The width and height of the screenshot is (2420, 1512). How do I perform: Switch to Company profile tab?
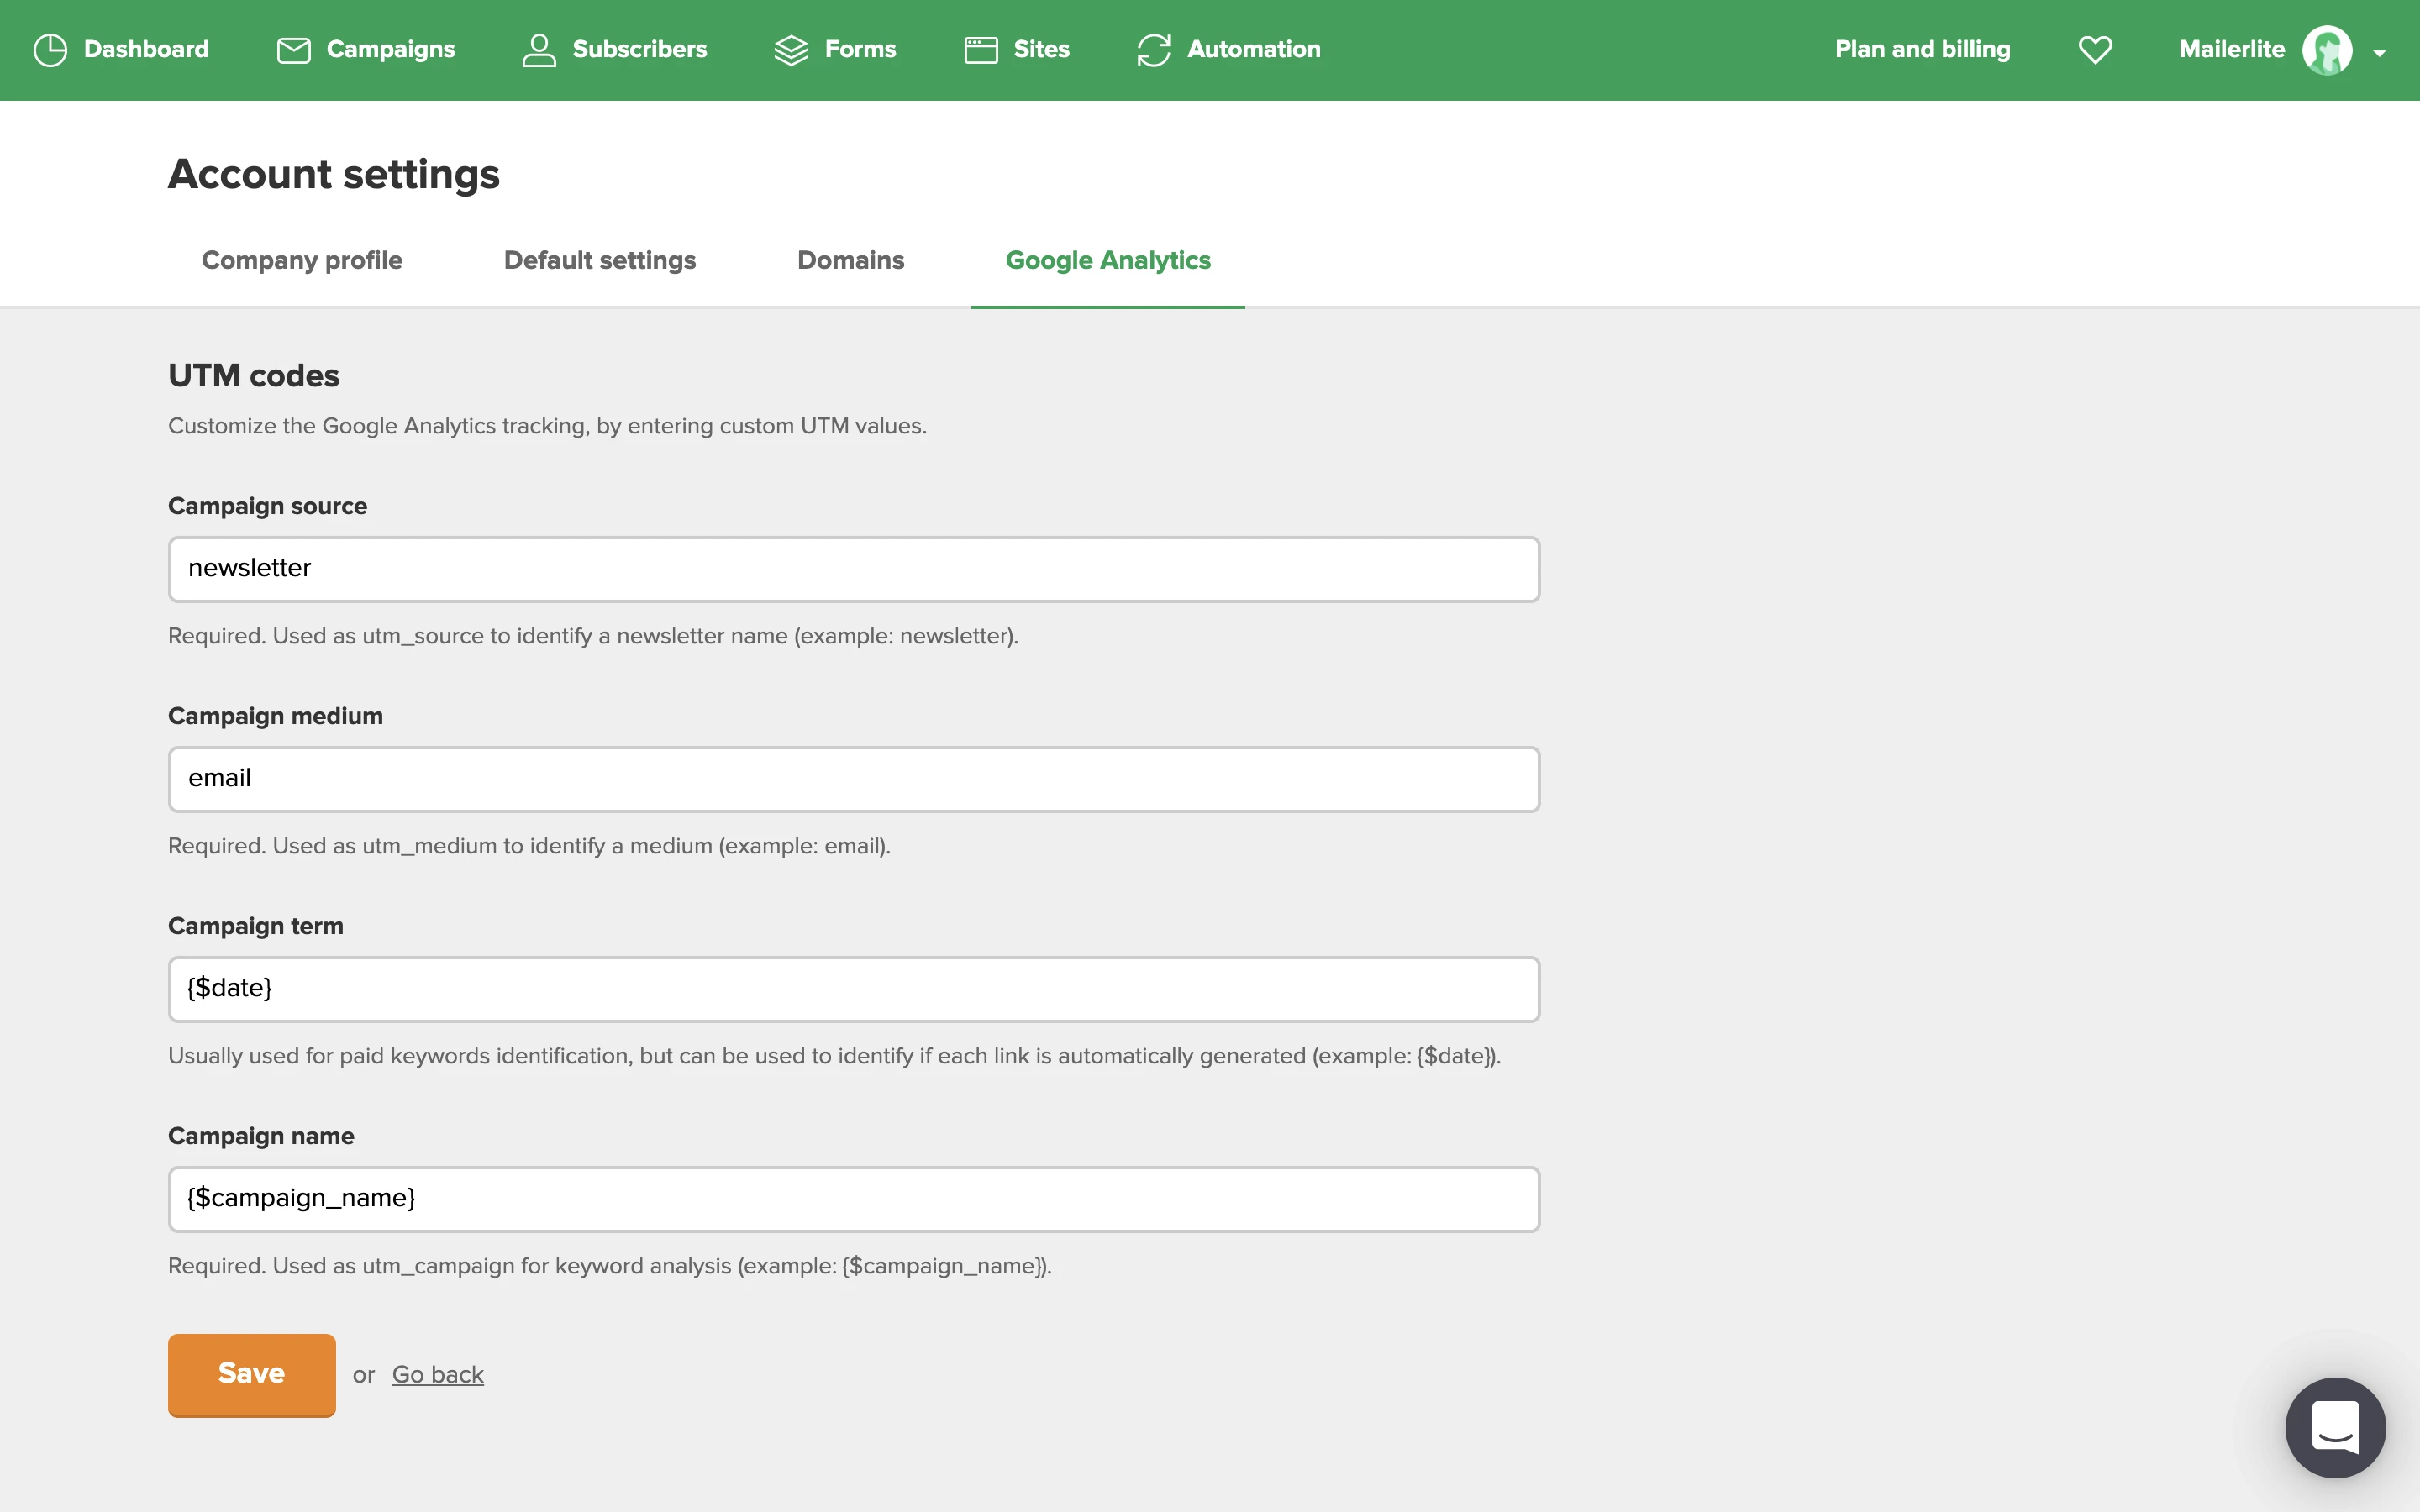[302, 260]
